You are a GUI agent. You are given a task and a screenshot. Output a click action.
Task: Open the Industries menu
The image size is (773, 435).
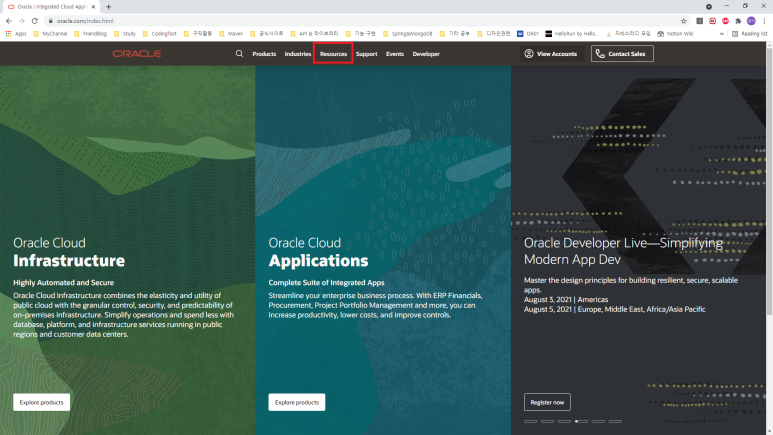297,54
